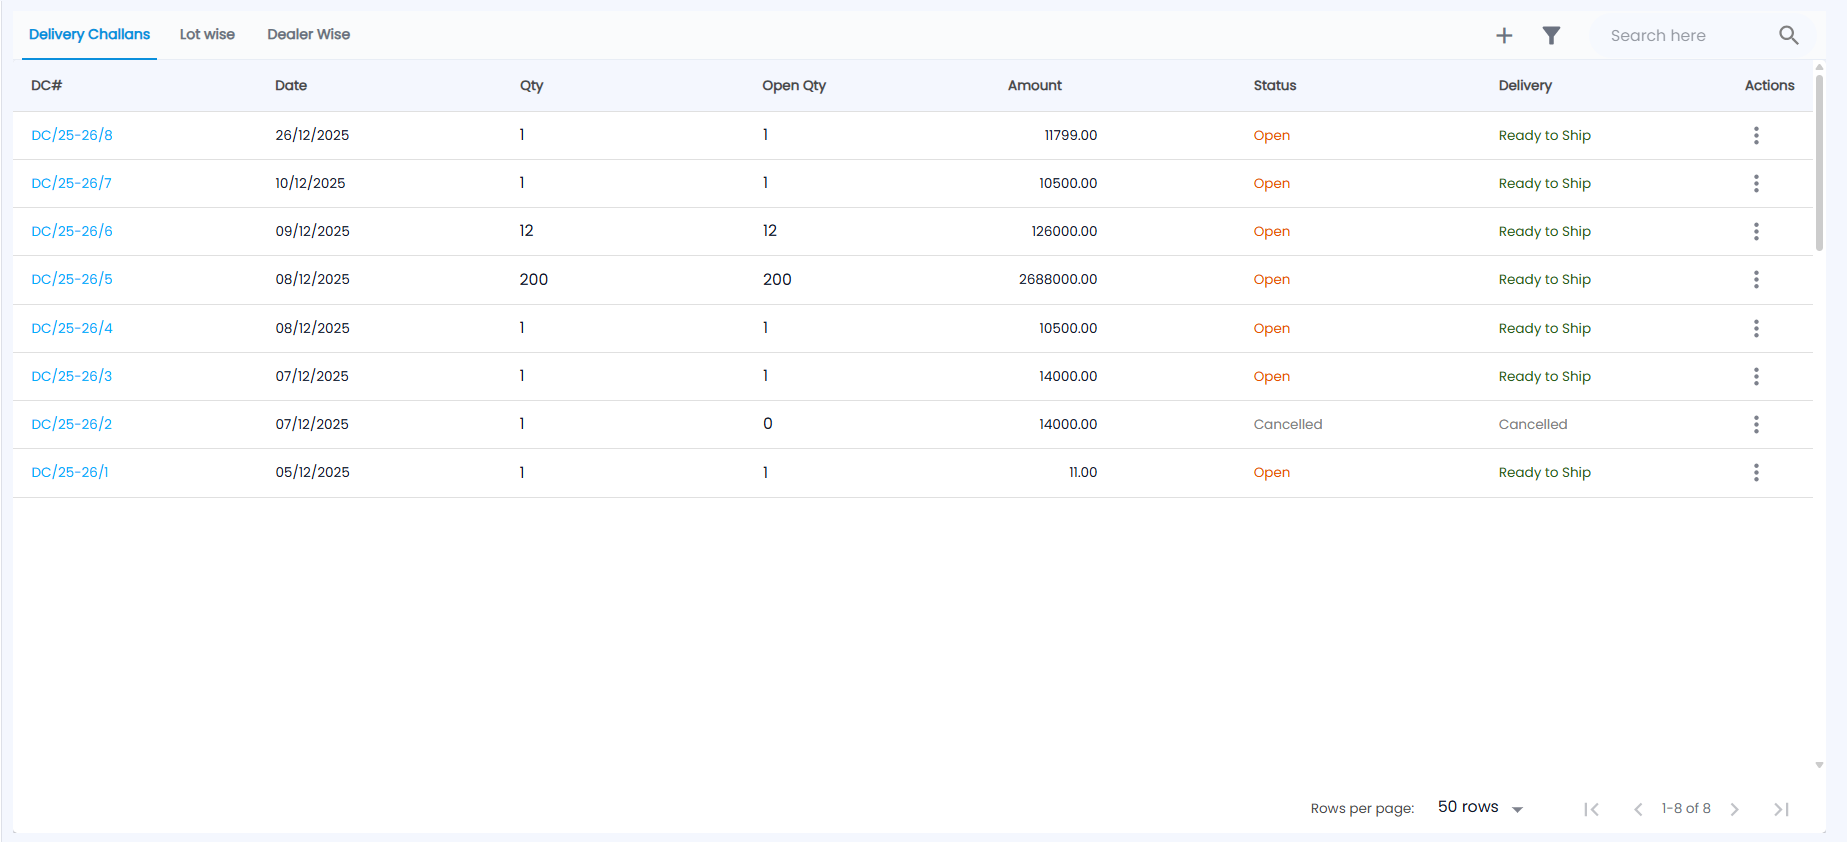Click the Date column header
The height and width of the screenshot is (842, 1847).
pos(291,86)
